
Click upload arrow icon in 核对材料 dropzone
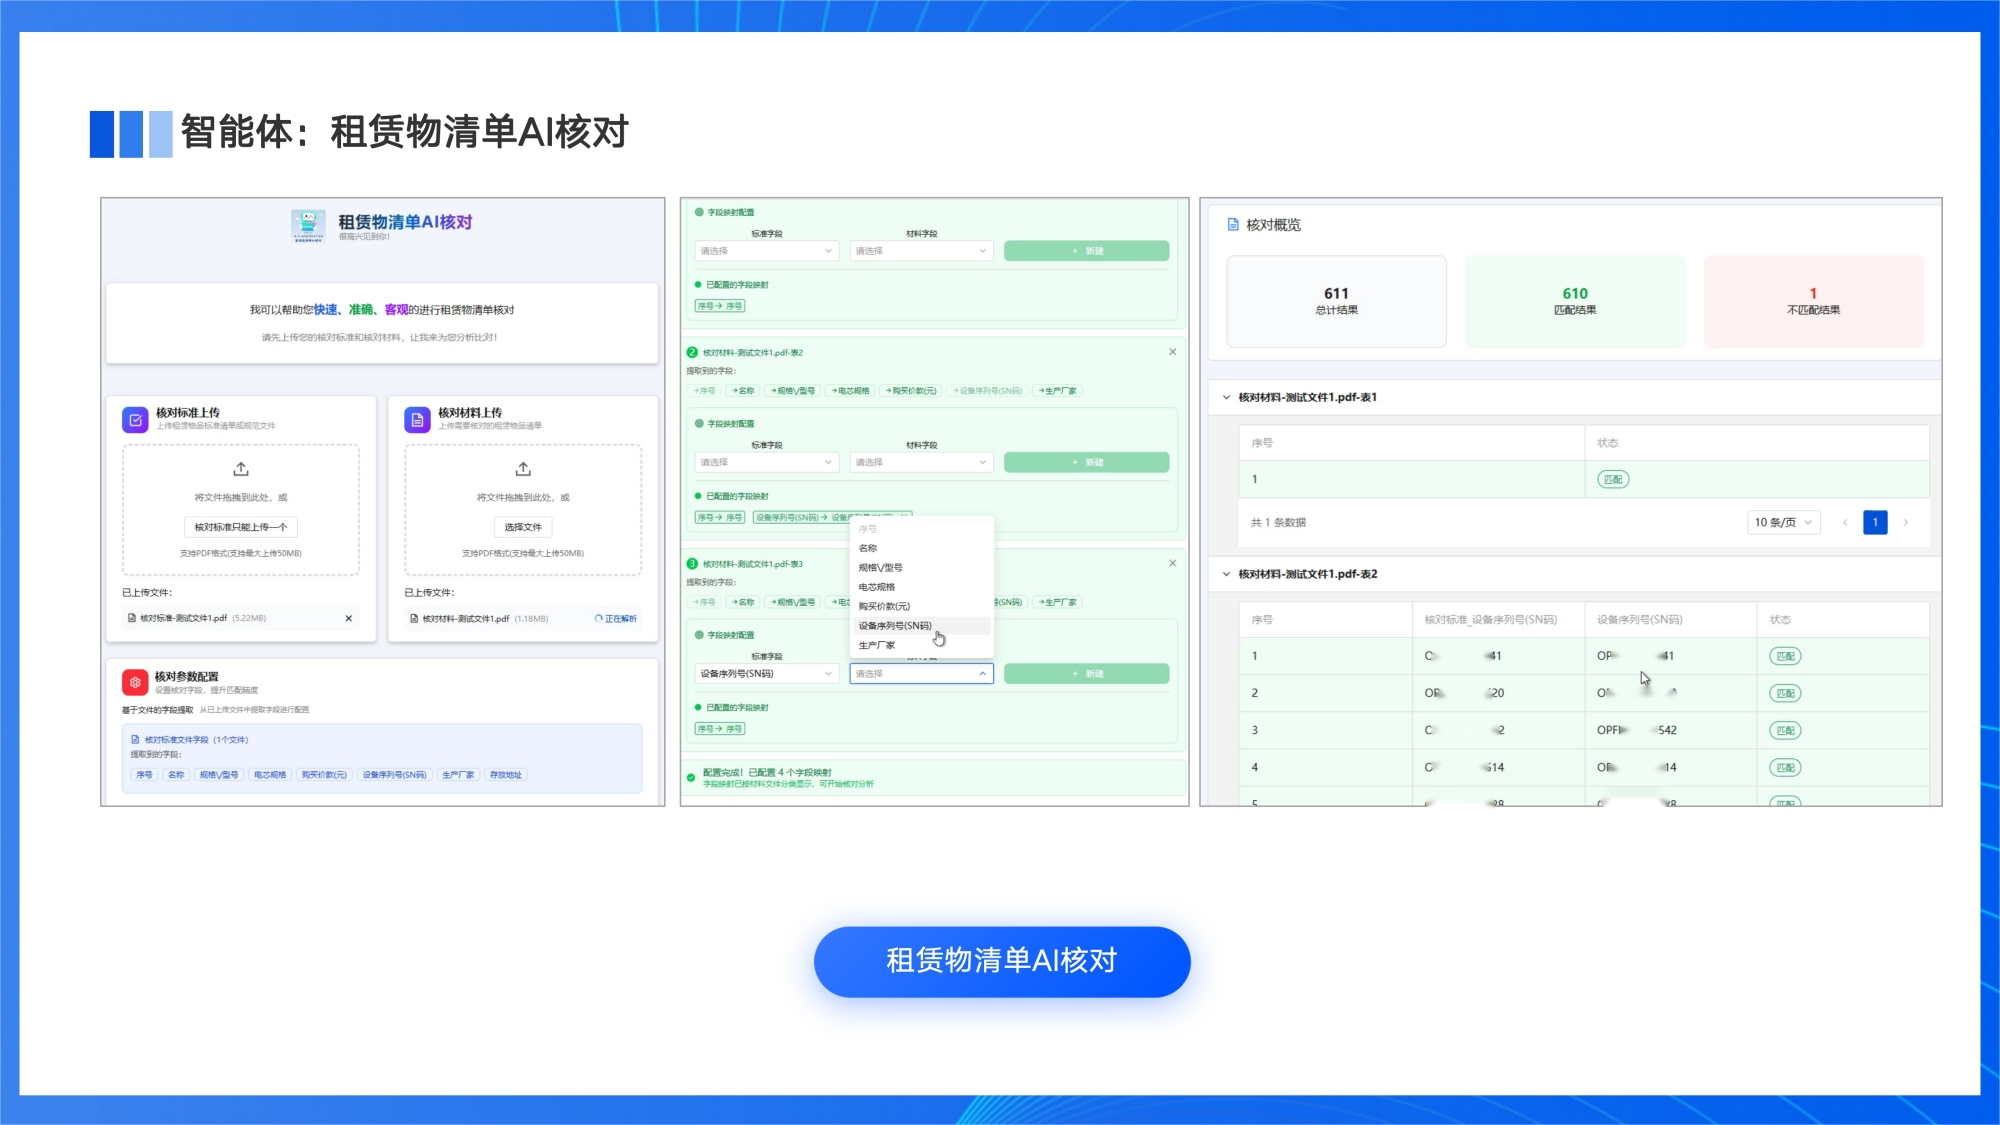pos(523,469)
